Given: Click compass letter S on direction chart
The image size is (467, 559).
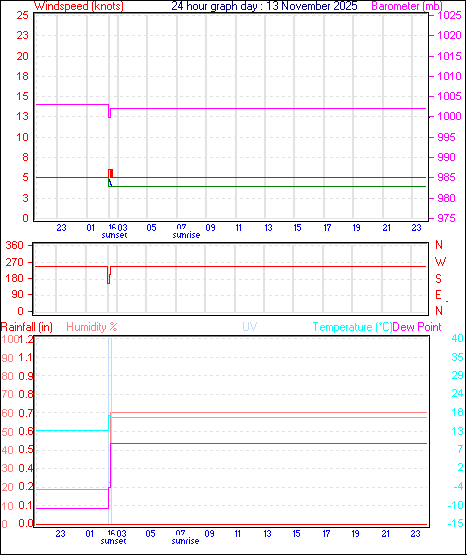Looking at the screenshot, I should click(x=438, y=278).
